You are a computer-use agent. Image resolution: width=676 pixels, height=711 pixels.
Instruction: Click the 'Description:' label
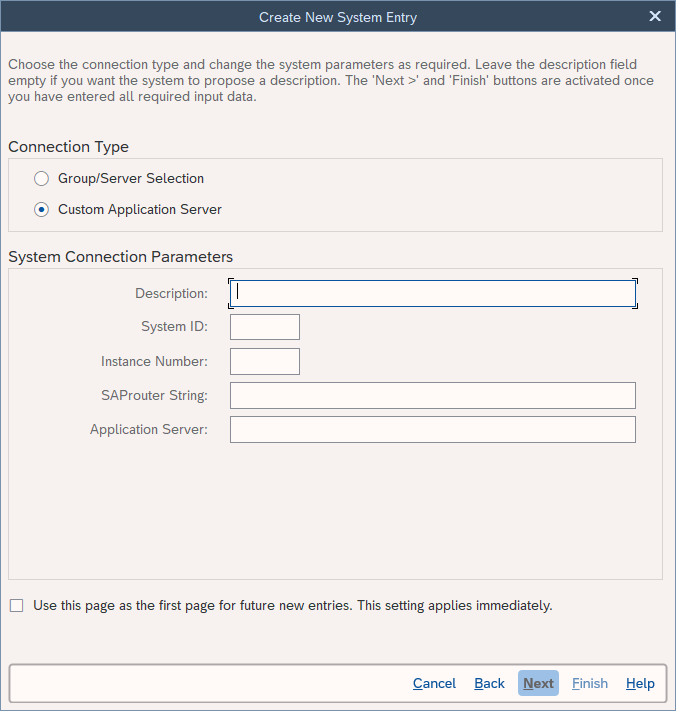[171, 293]
